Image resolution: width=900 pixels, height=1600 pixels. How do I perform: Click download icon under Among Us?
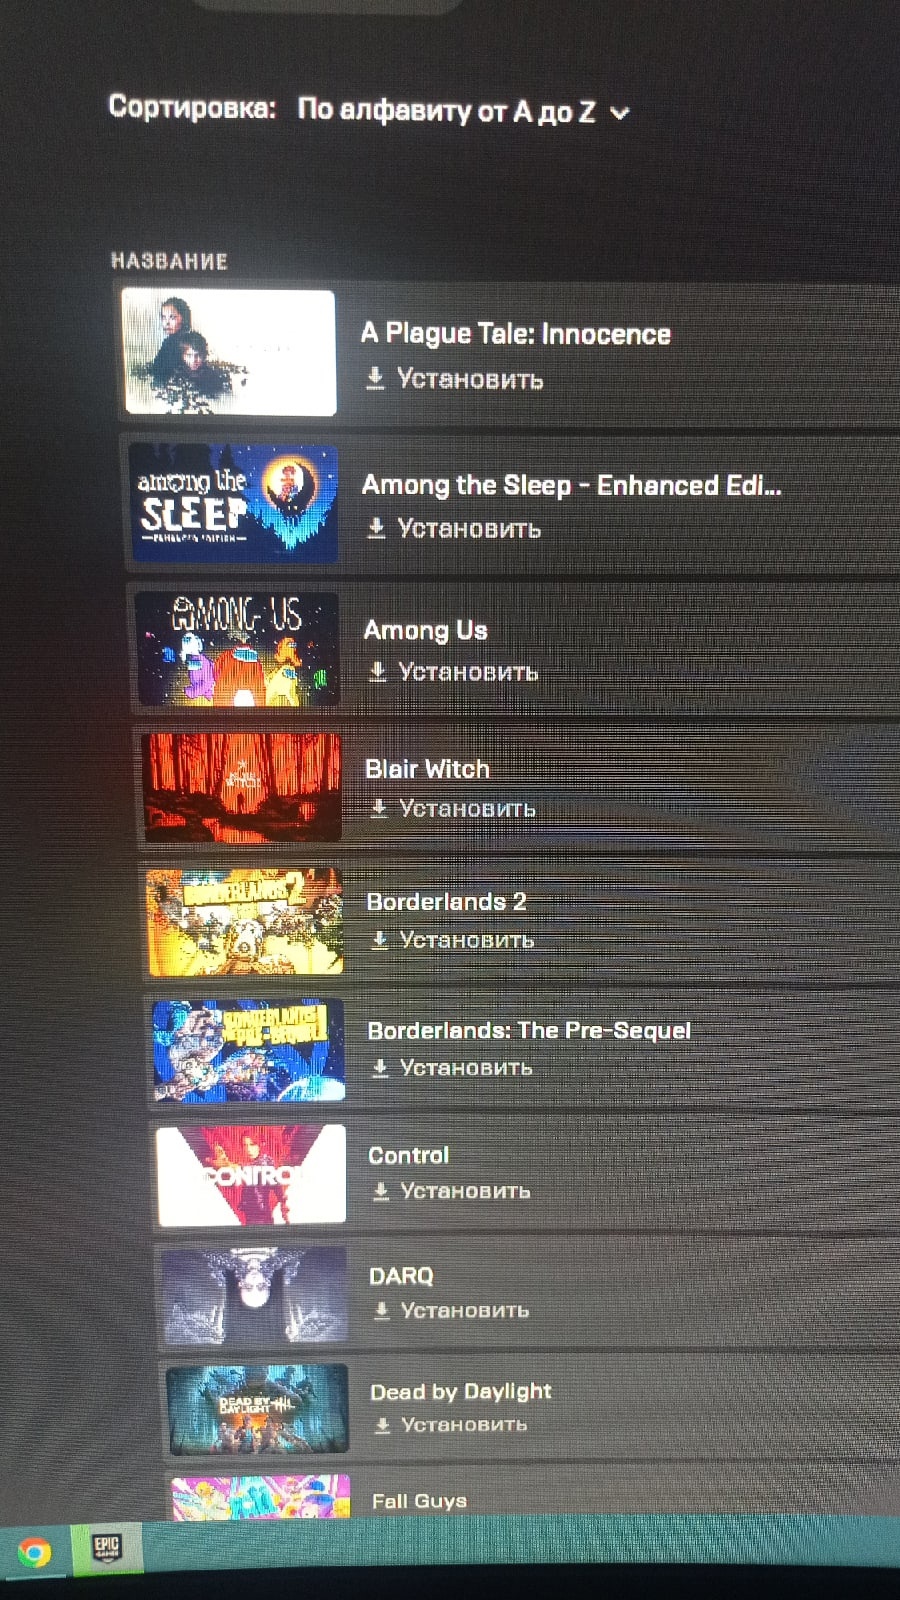click(377, 671)
